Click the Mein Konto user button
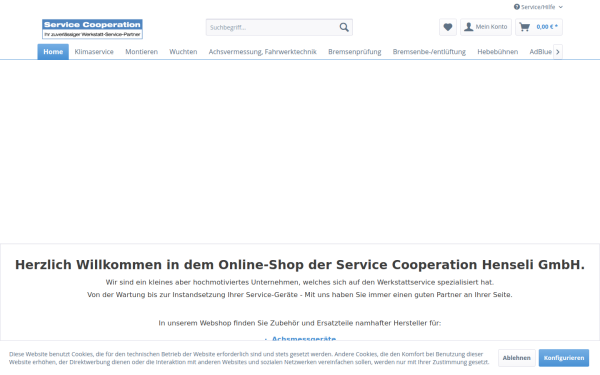600x375 pixels. [x=486, y=27]
